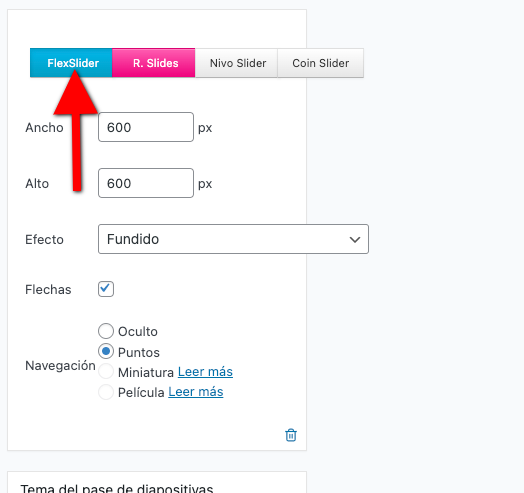Click the Navegación label text
Viewport: 524px width, 493px height.
click(60, 365)
